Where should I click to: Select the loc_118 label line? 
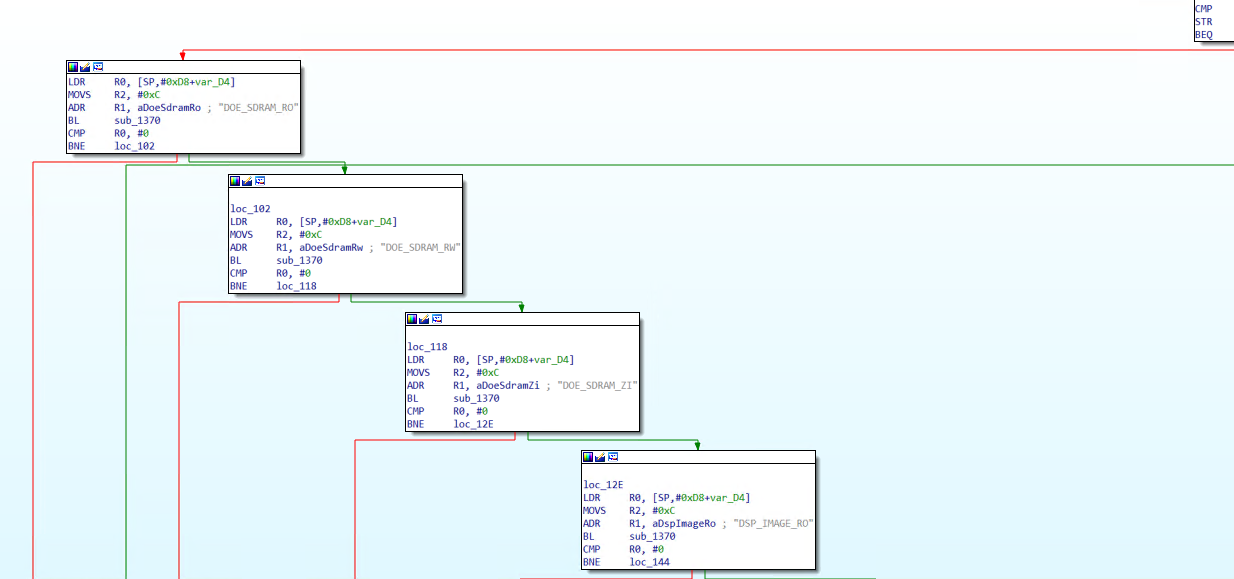[x=427, y=347]
